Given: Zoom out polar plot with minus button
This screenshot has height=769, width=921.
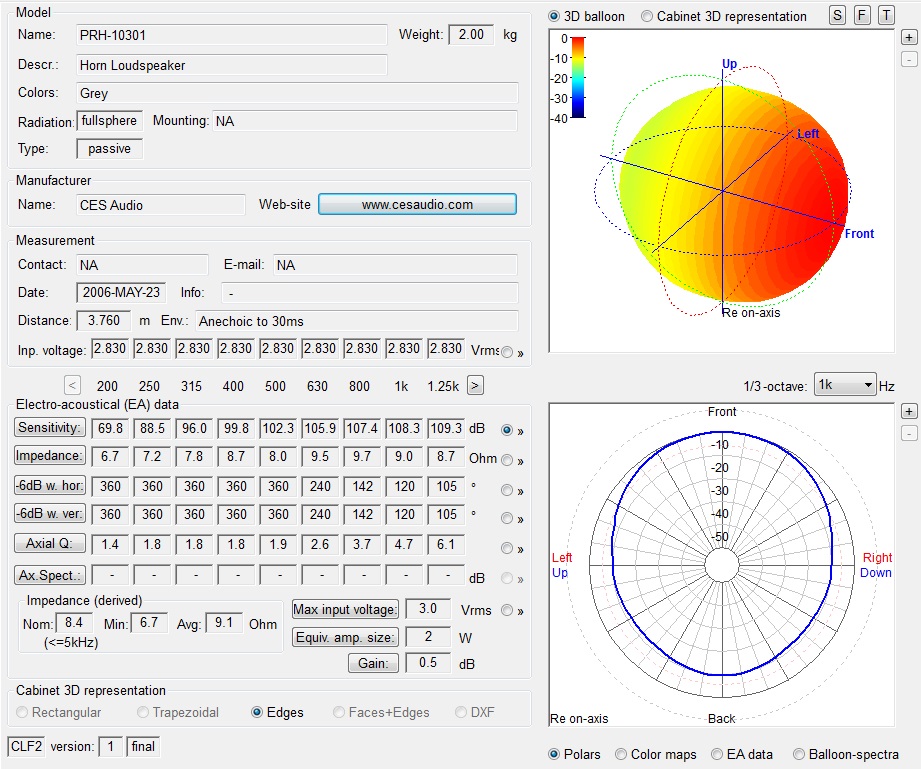Looking at the screenshot, I should pyautogui.click(x=908, y=433).
